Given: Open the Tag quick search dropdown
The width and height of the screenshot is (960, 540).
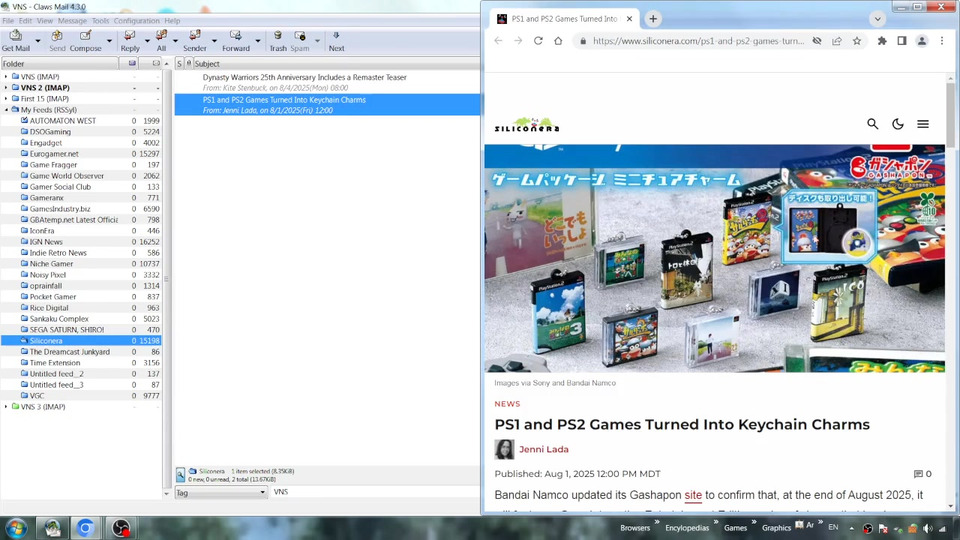Looking at the screenshot, I should point(221,492).
